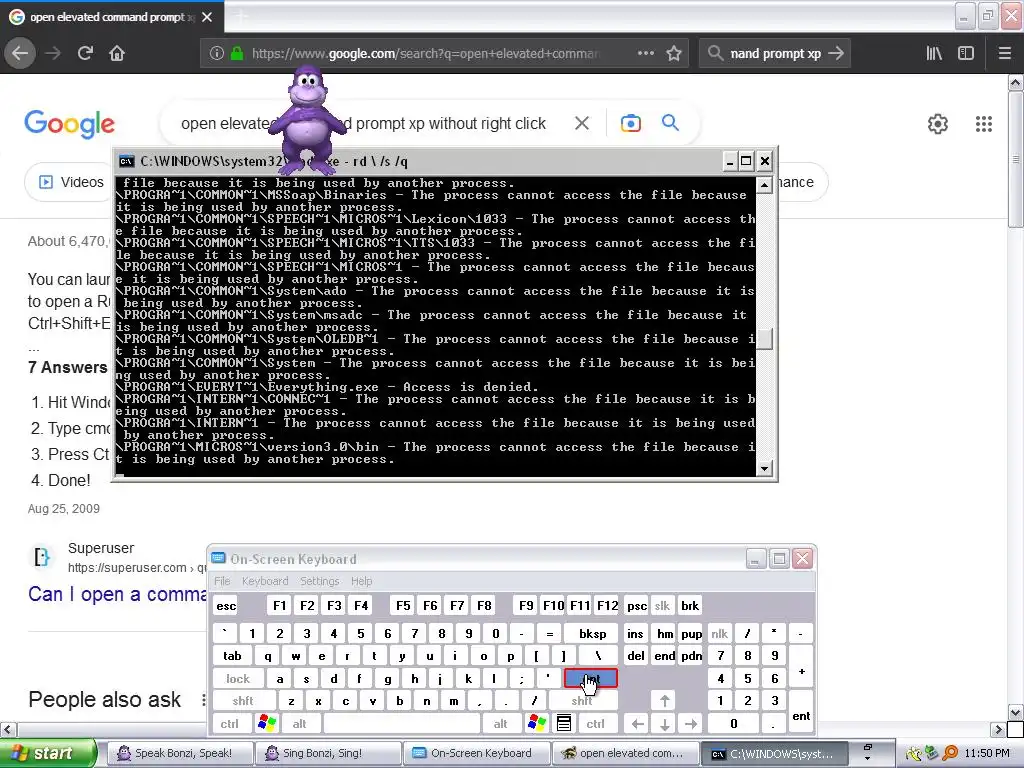Image resolution: width=1024 pixels, height=768 pixels.
Task: Click the tab key on On-Screen Keyboard
Action: 232,656
